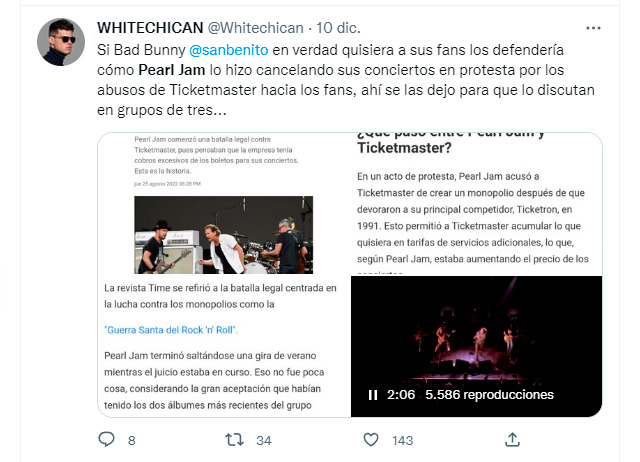The height and width of the screenshot is (462, 640).
Task: Open the Ticketmaster headline article image
Action: [x=477, y=204]
